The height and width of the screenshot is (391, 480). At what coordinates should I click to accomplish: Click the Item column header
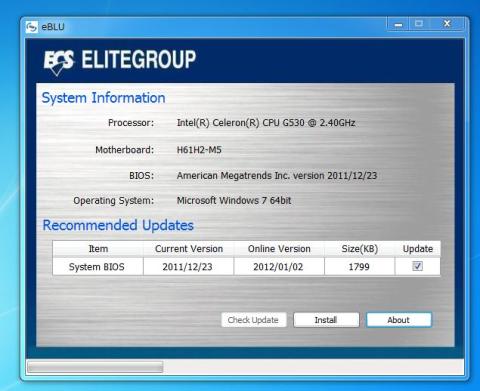(98, 249)
